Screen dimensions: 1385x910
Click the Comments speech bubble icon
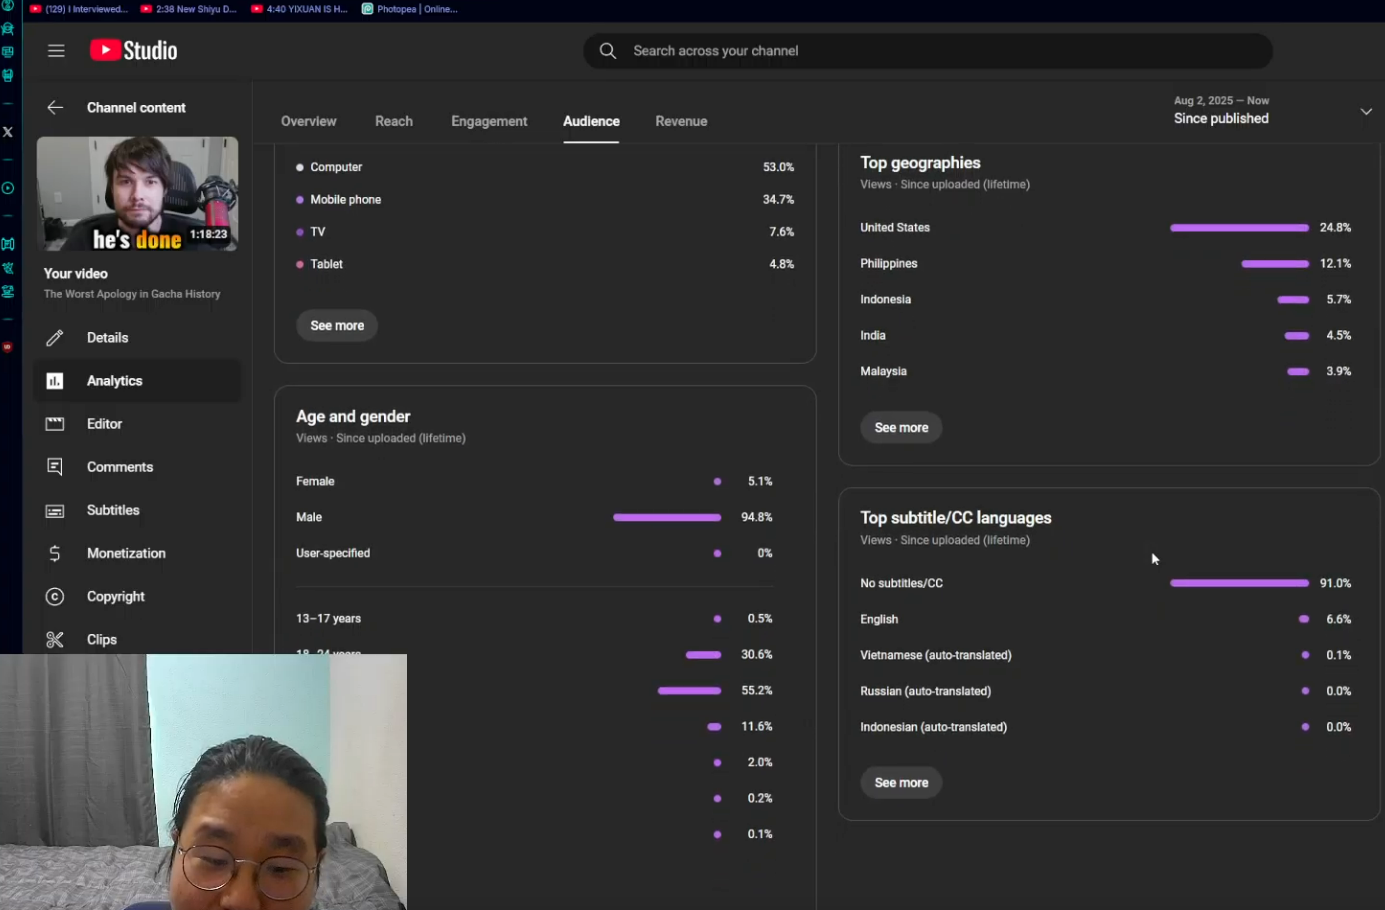tap(55, 467)
